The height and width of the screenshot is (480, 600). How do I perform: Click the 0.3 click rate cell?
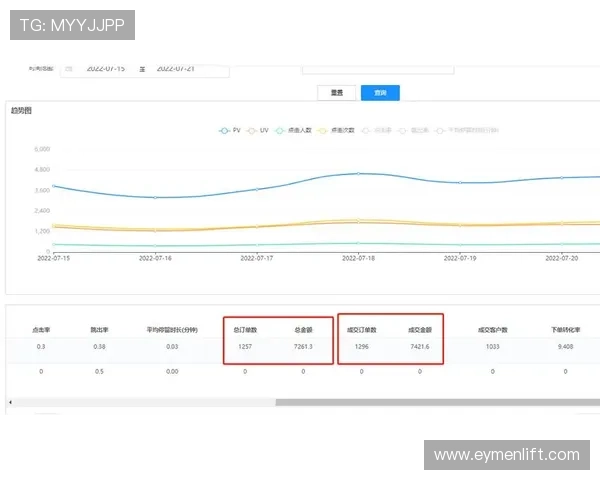(x=41, y=346)
